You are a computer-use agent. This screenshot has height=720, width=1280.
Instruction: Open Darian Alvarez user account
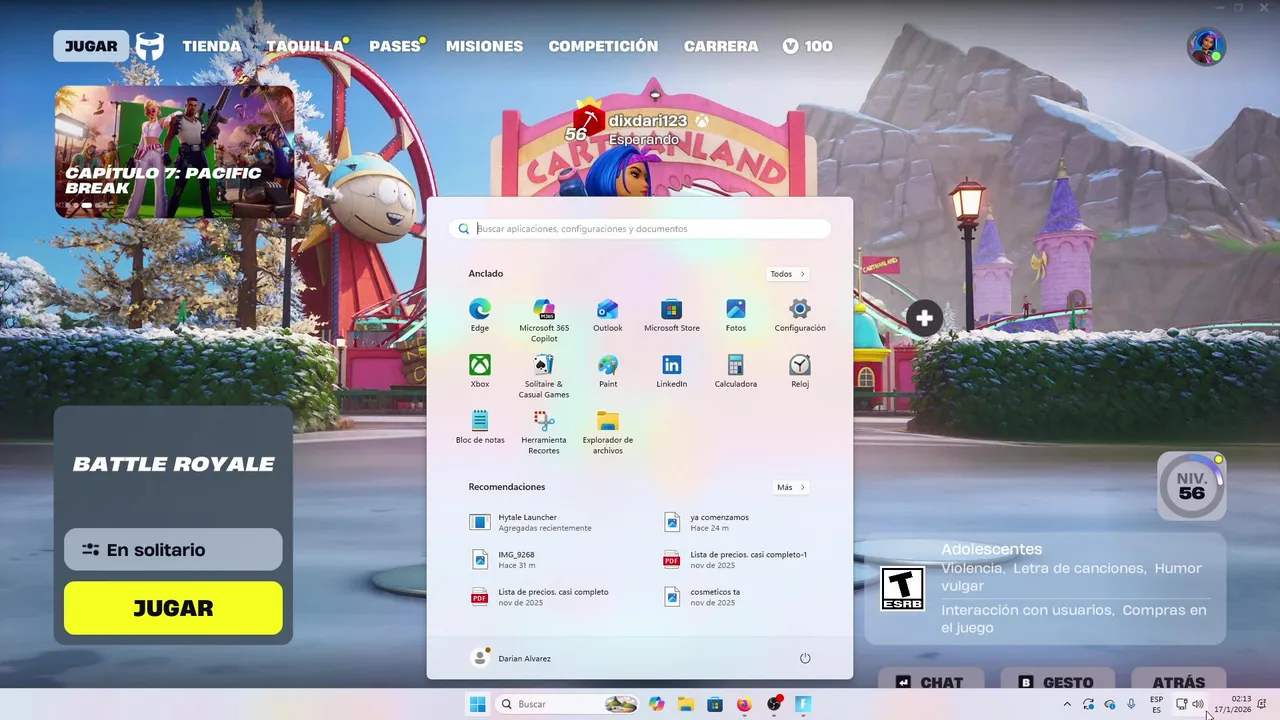[x=511, y=658]
